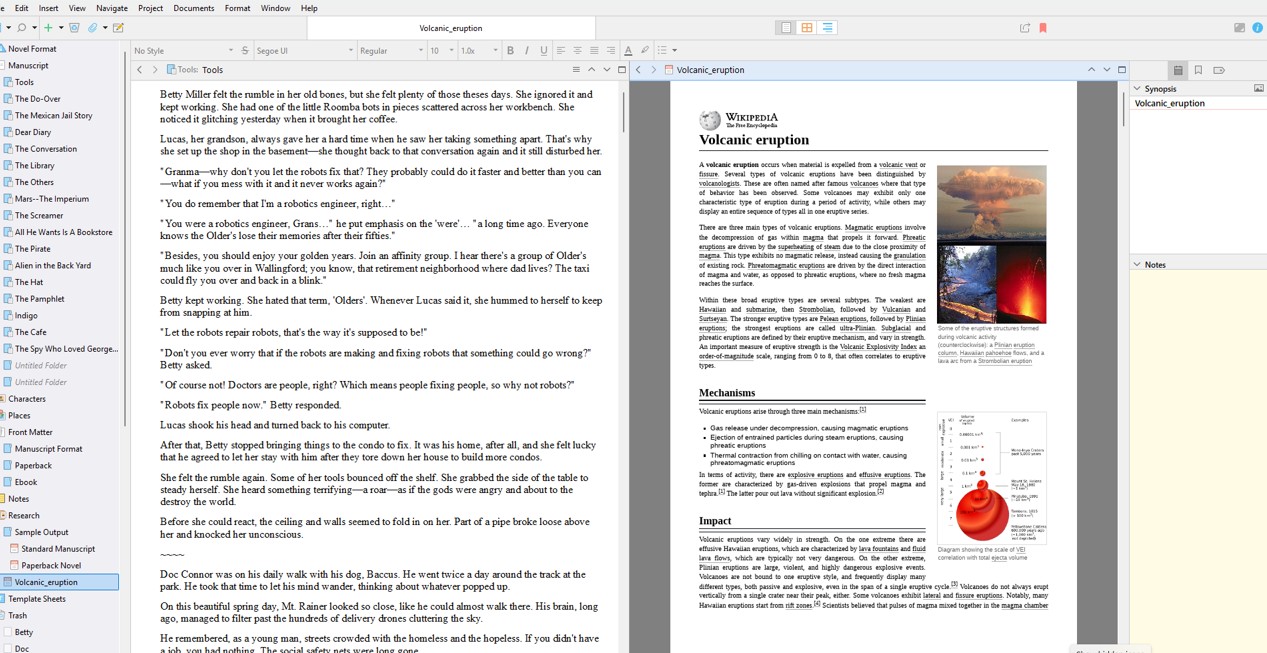Open the Compile export icon

tap(1024, 28)
